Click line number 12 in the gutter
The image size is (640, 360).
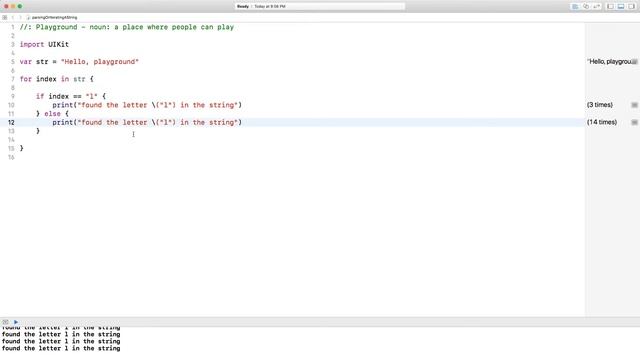[x=11, y=122]
